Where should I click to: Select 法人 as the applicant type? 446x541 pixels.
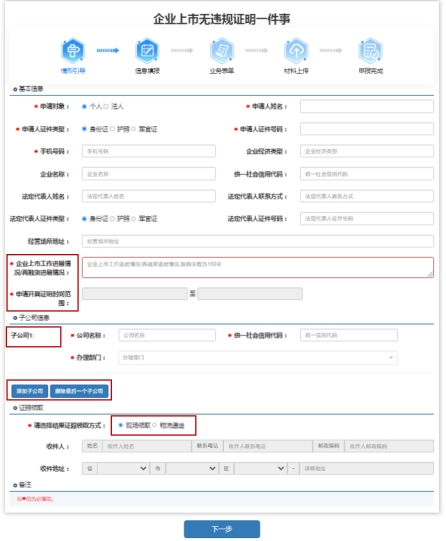tap(106, 107)
